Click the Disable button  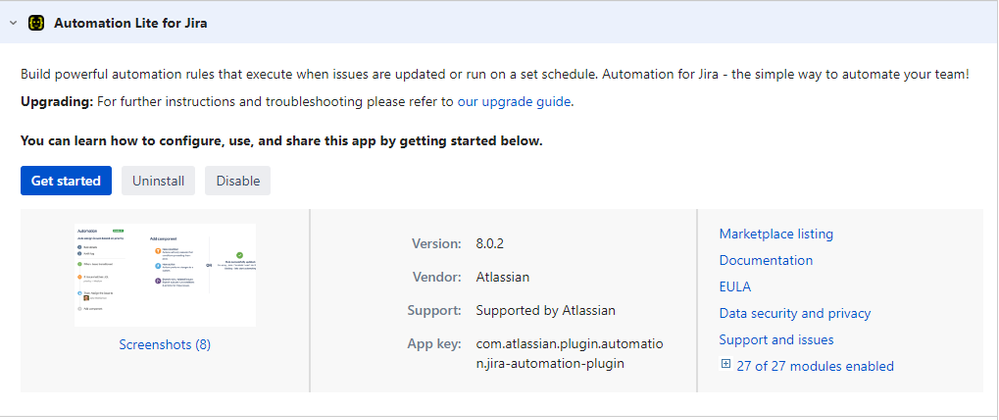pos(238,181)
